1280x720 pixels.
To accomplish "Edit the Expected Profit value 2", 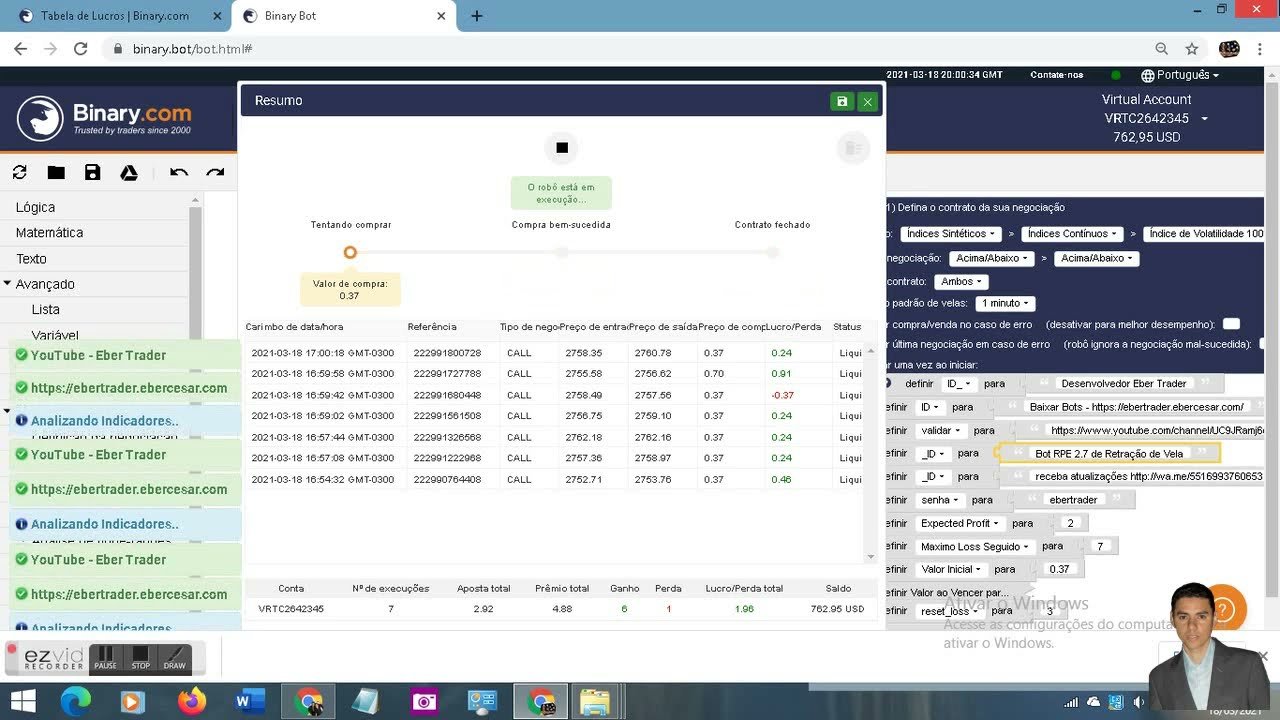I will pyautogui.click(x=1070, y=523).
